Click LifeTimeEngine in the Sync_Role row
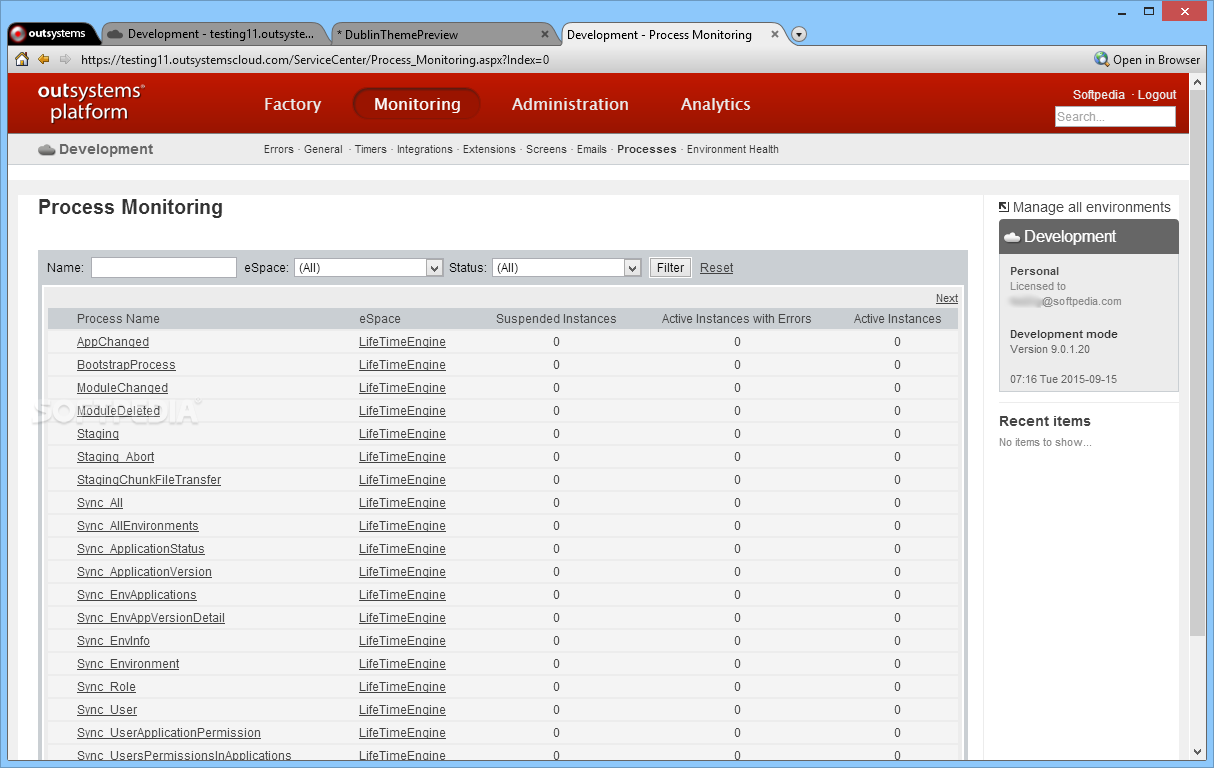 402,687
